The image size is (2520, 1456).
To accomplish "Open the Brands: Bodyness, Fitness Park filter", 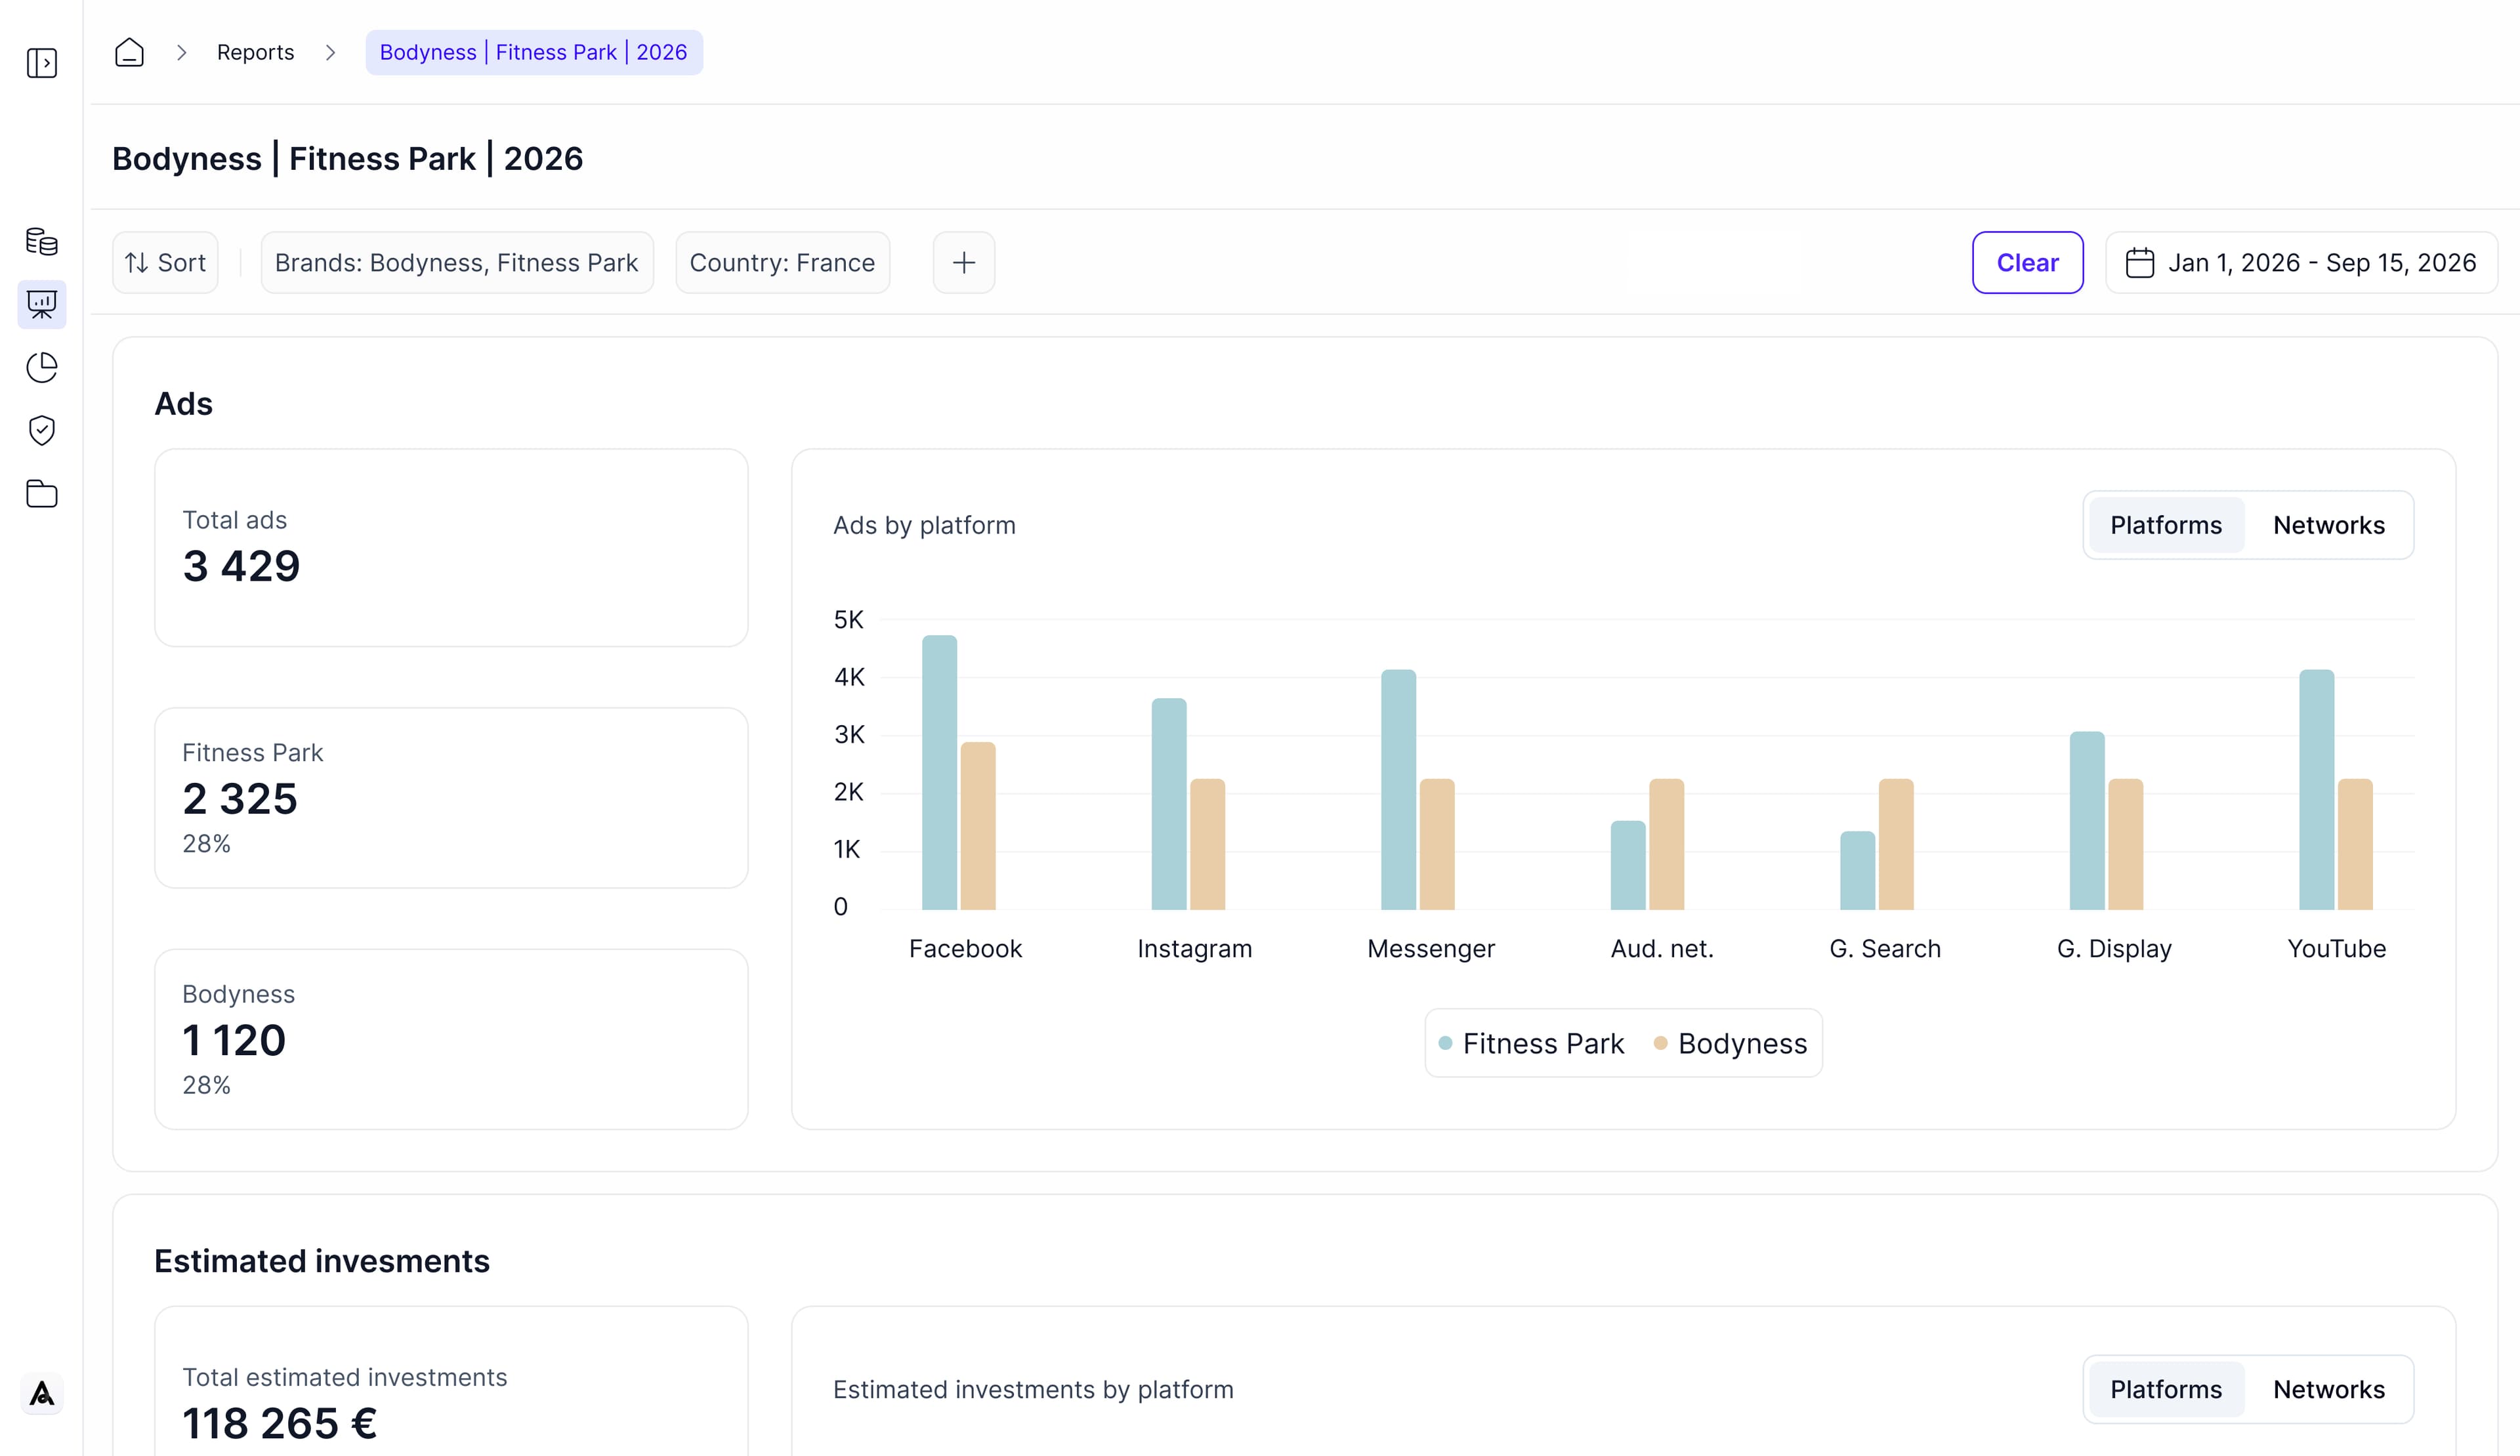I will point(456,263).
